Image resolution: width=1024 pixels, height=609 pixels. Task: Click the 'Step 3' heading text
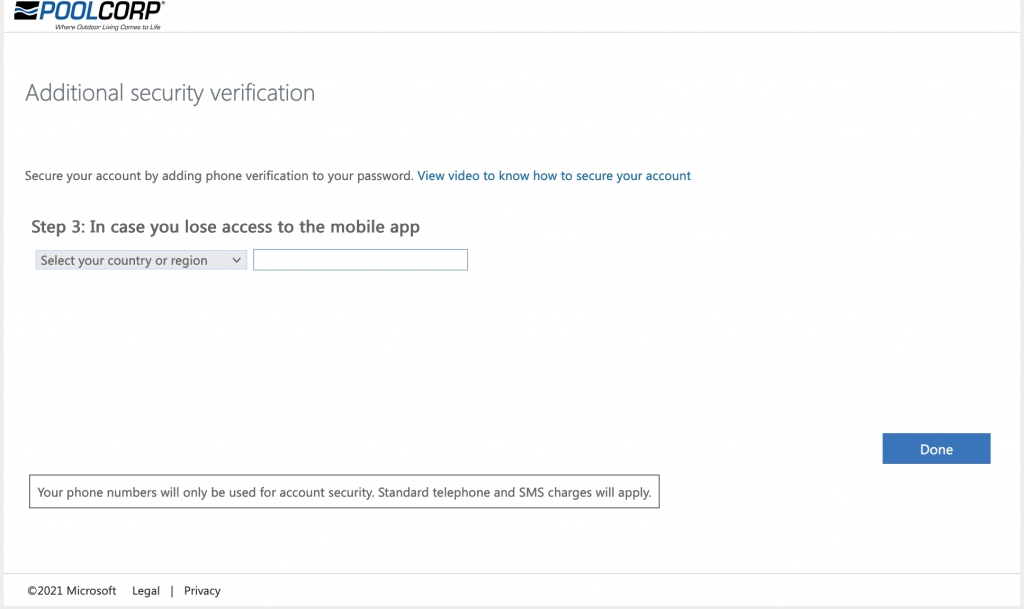(58, 227)
